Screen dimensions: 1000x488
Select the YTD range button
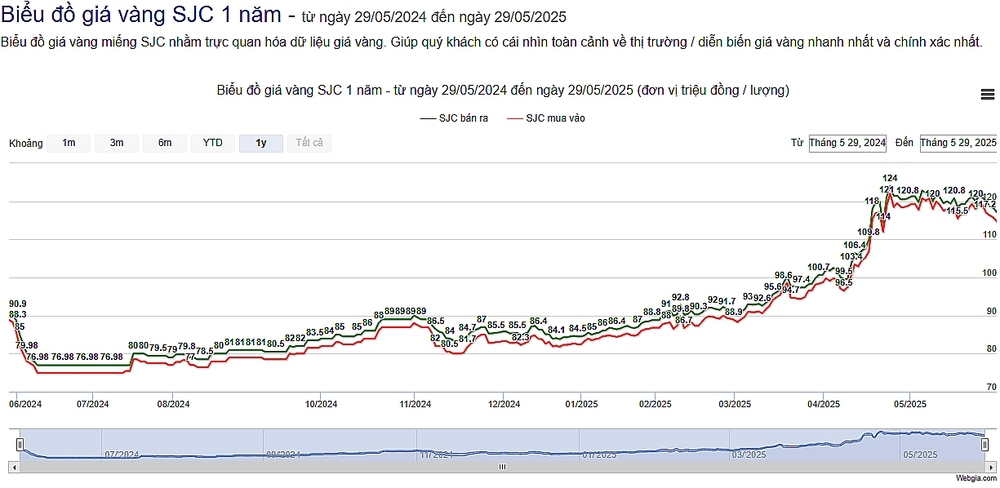(212, 144)
